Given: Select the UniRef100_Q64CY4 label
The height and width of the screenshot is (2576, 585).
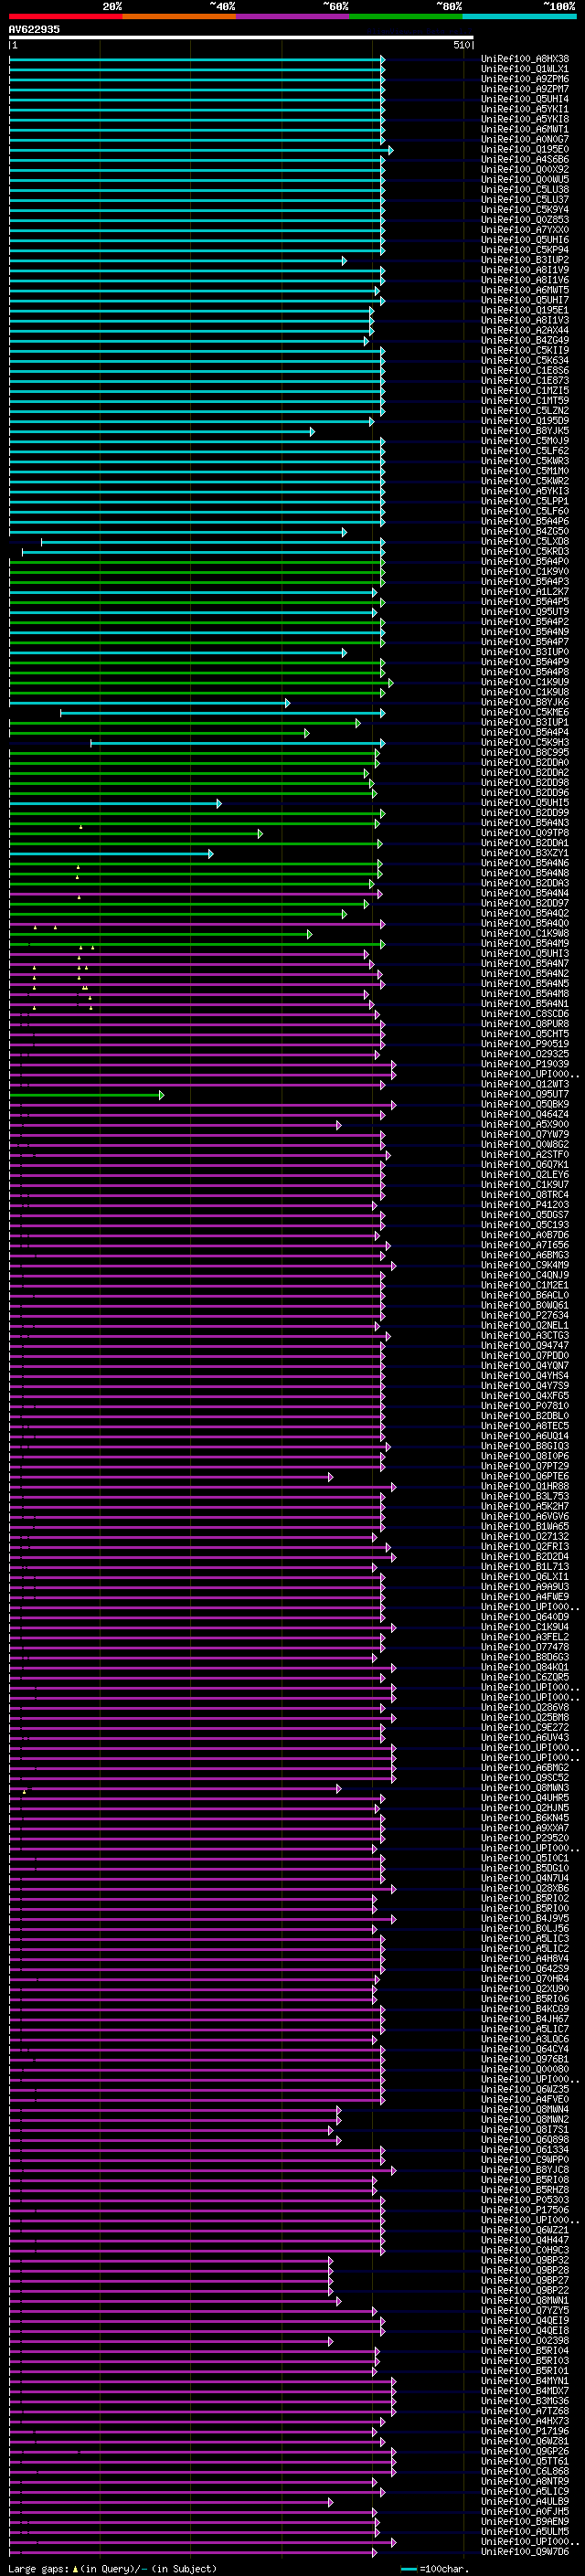Looking at the screenshot, I should coord(525,2050).
